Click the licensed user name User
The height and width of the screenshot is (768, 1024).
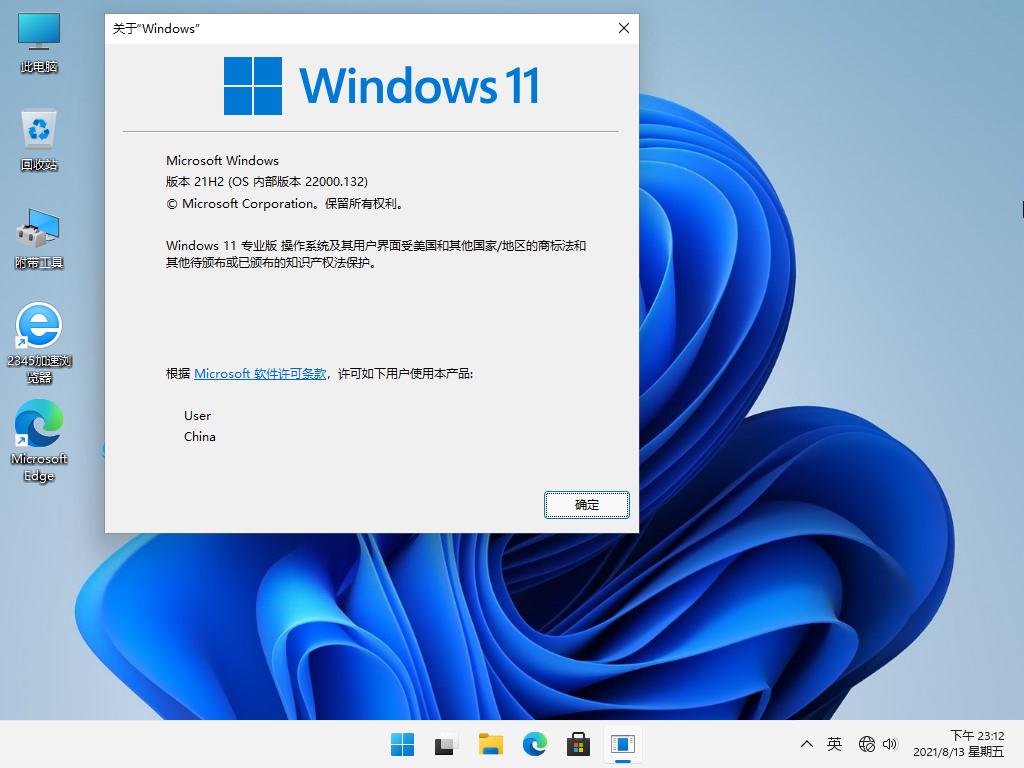pyautogui.click(x=197, y=416)
